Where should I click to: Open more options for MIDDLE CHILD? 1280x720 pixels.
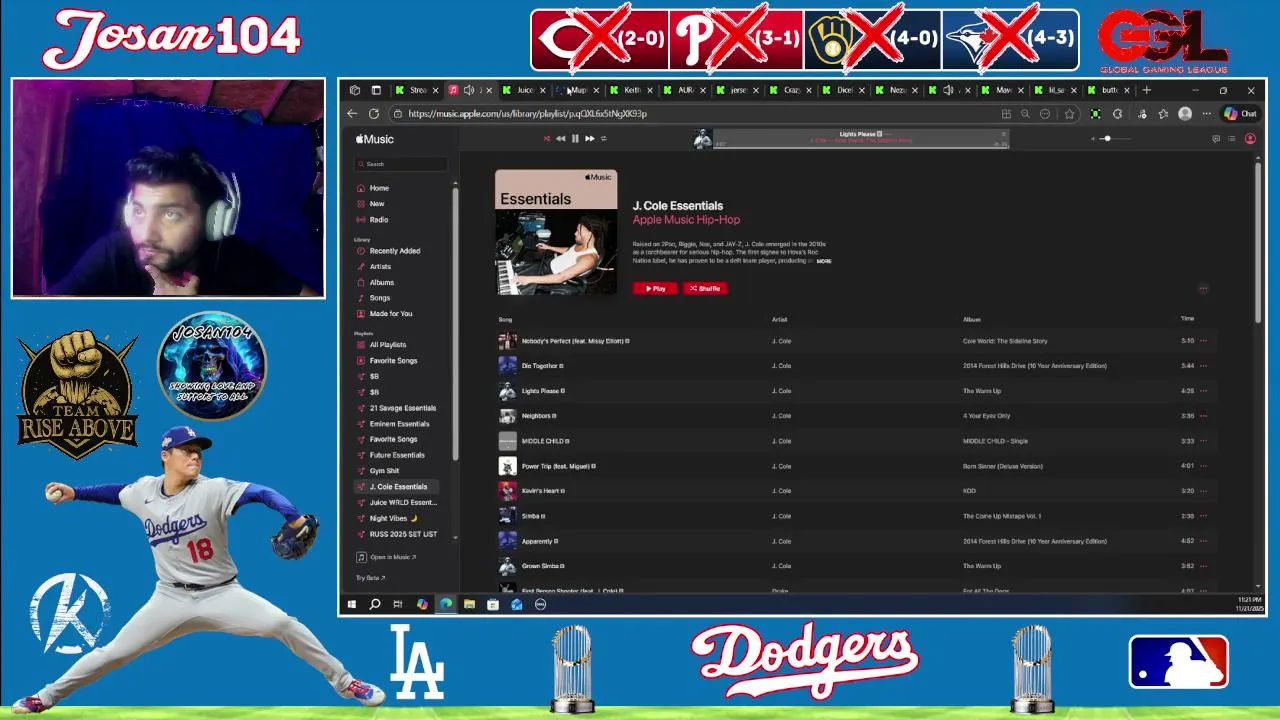1203,441
